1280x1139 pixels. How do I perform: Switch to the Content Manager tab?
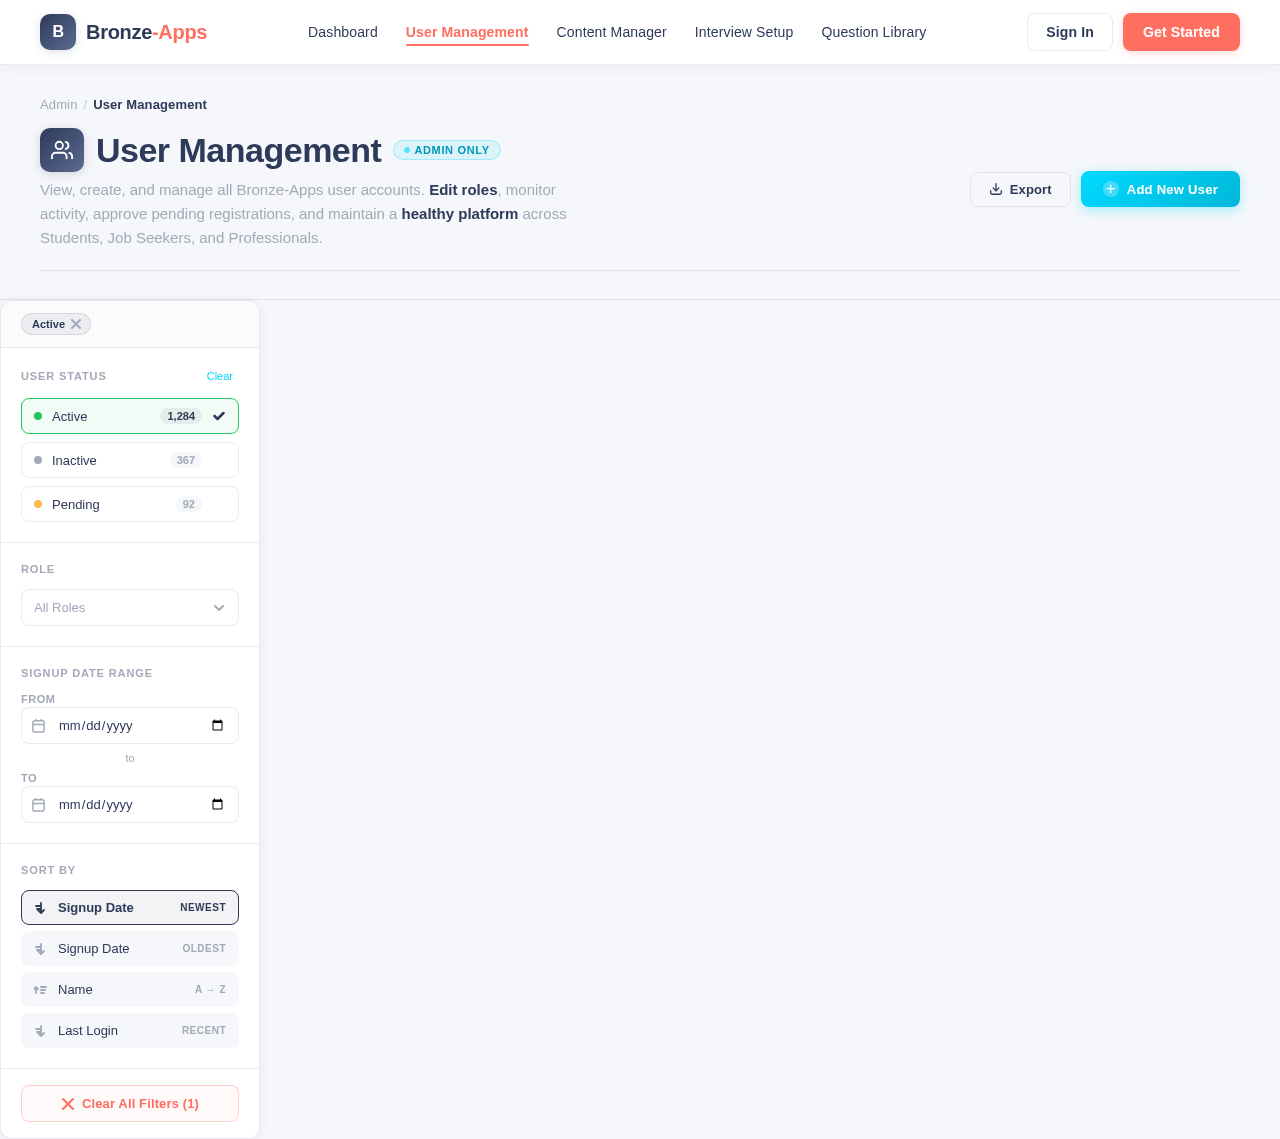point(611,31)
